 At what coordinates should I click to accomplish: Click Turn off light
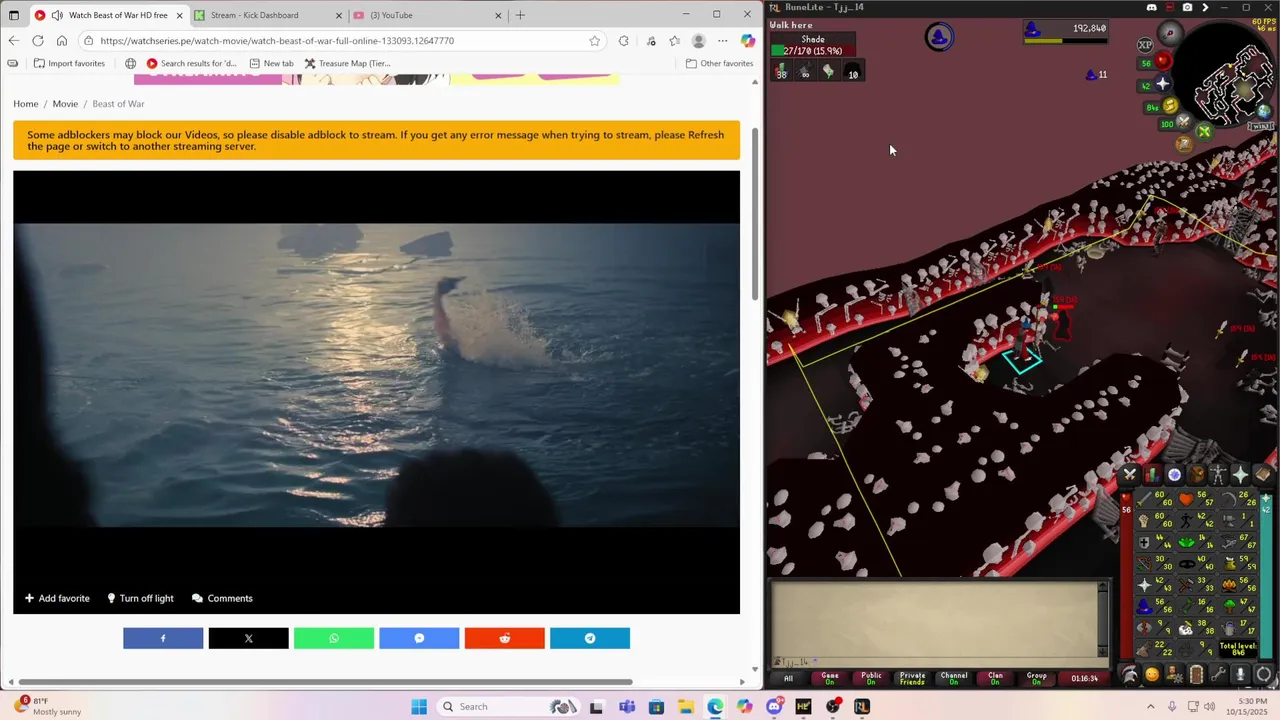coord(140,598)
